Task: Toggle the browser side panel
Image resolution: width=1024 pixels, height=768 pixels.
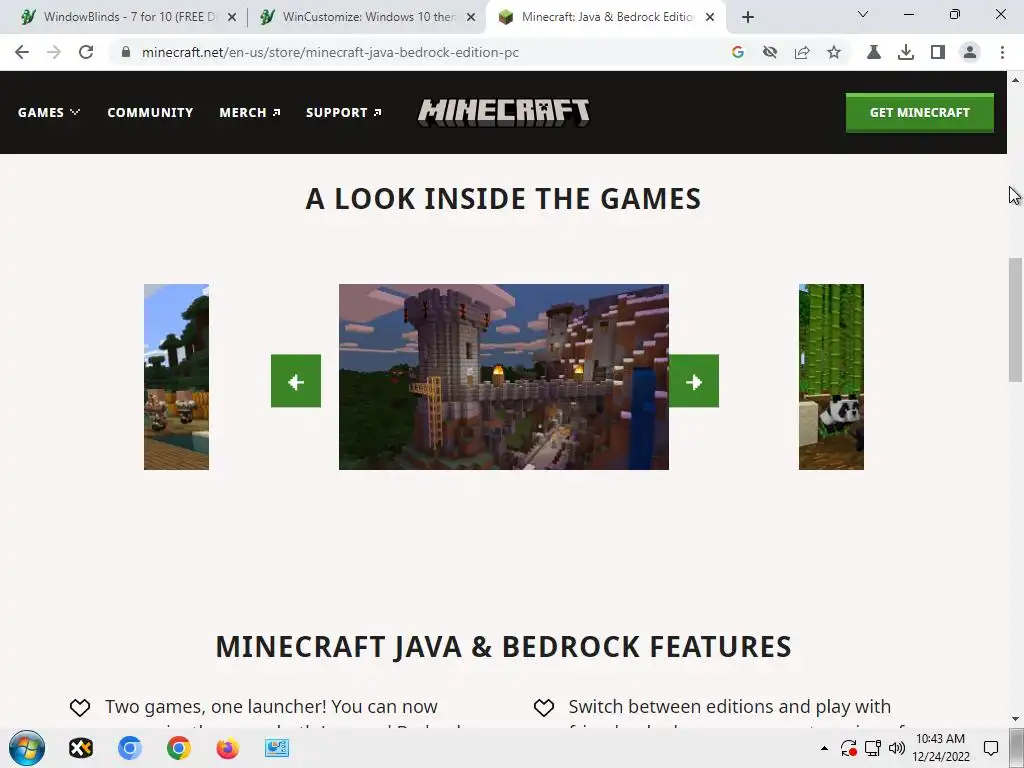Action: pos(938,52)
